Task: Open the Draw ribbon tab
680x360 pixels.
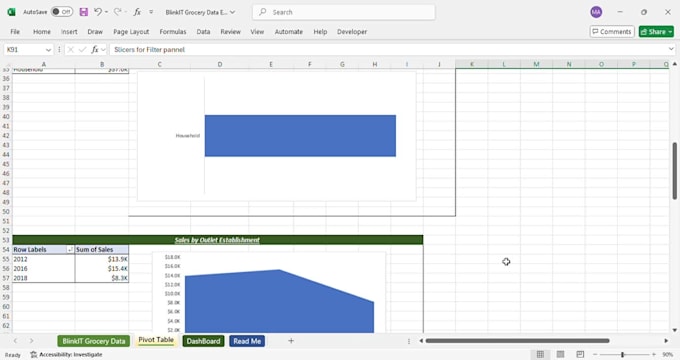Action: click(x=95, y=32)
